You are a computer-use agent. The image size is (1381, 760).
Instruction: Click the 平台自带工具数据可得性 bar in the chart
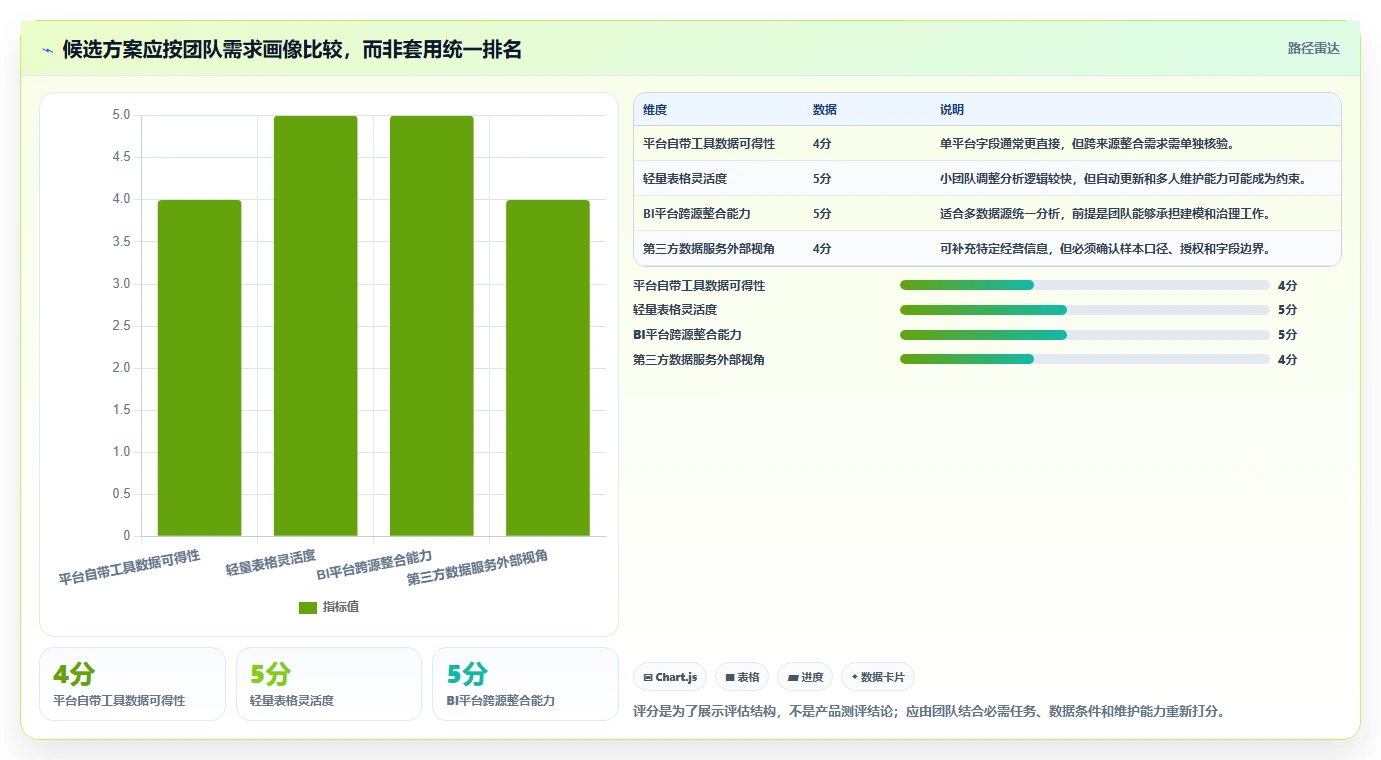point(200,368)
